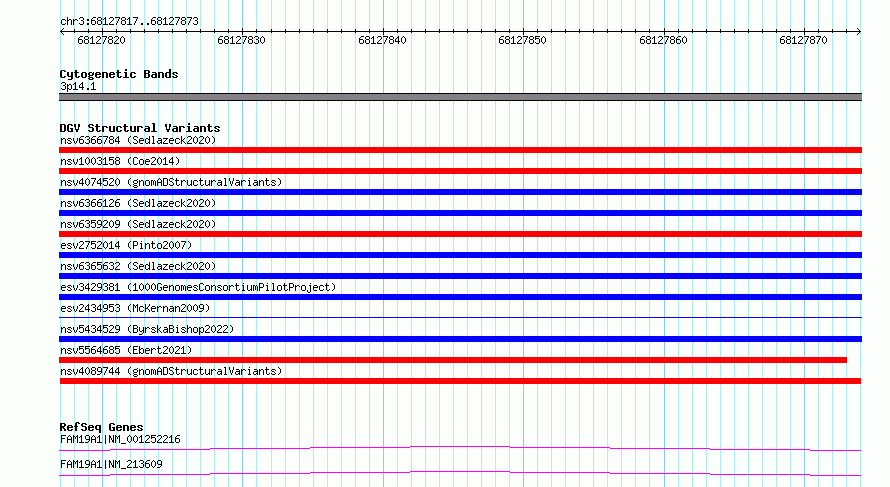Image resolution: width=890 pixels, height=487 pixels.
Task: Click the blue bar for nsv6366126
Action: tap(460, 213)
